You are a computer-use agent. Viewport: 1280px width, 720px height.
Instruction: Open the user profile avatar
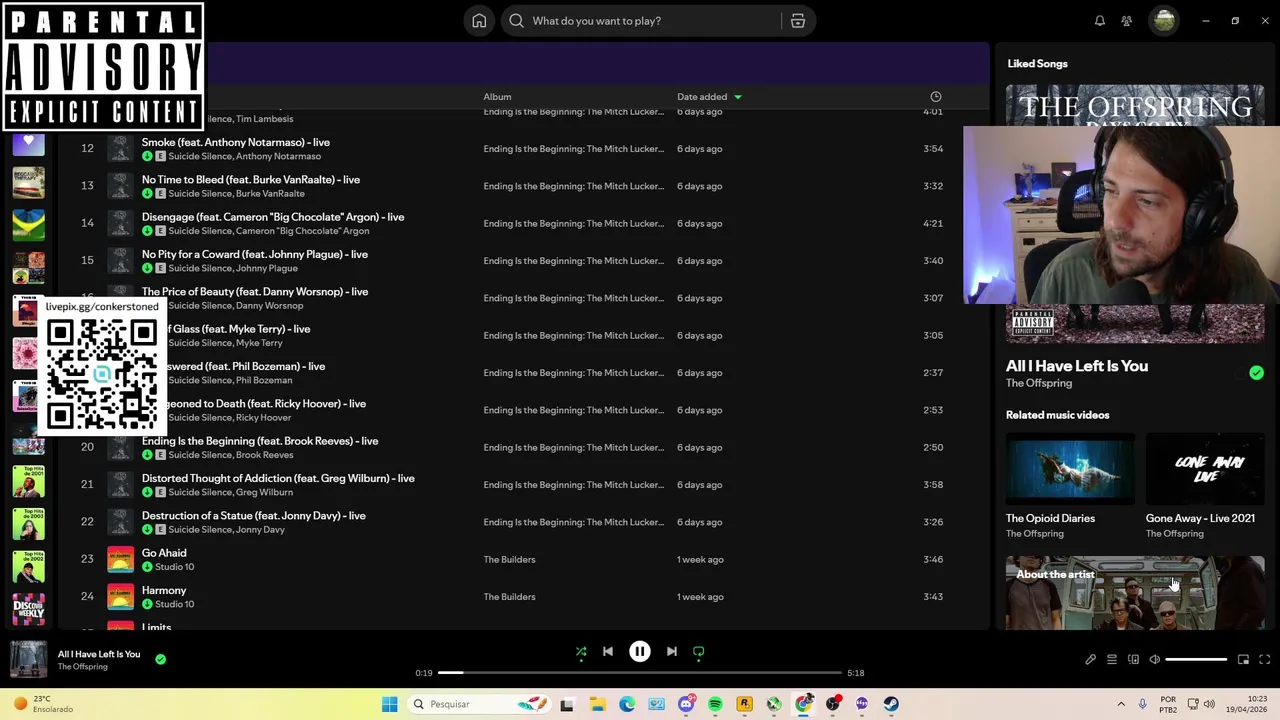[1164, 21]
